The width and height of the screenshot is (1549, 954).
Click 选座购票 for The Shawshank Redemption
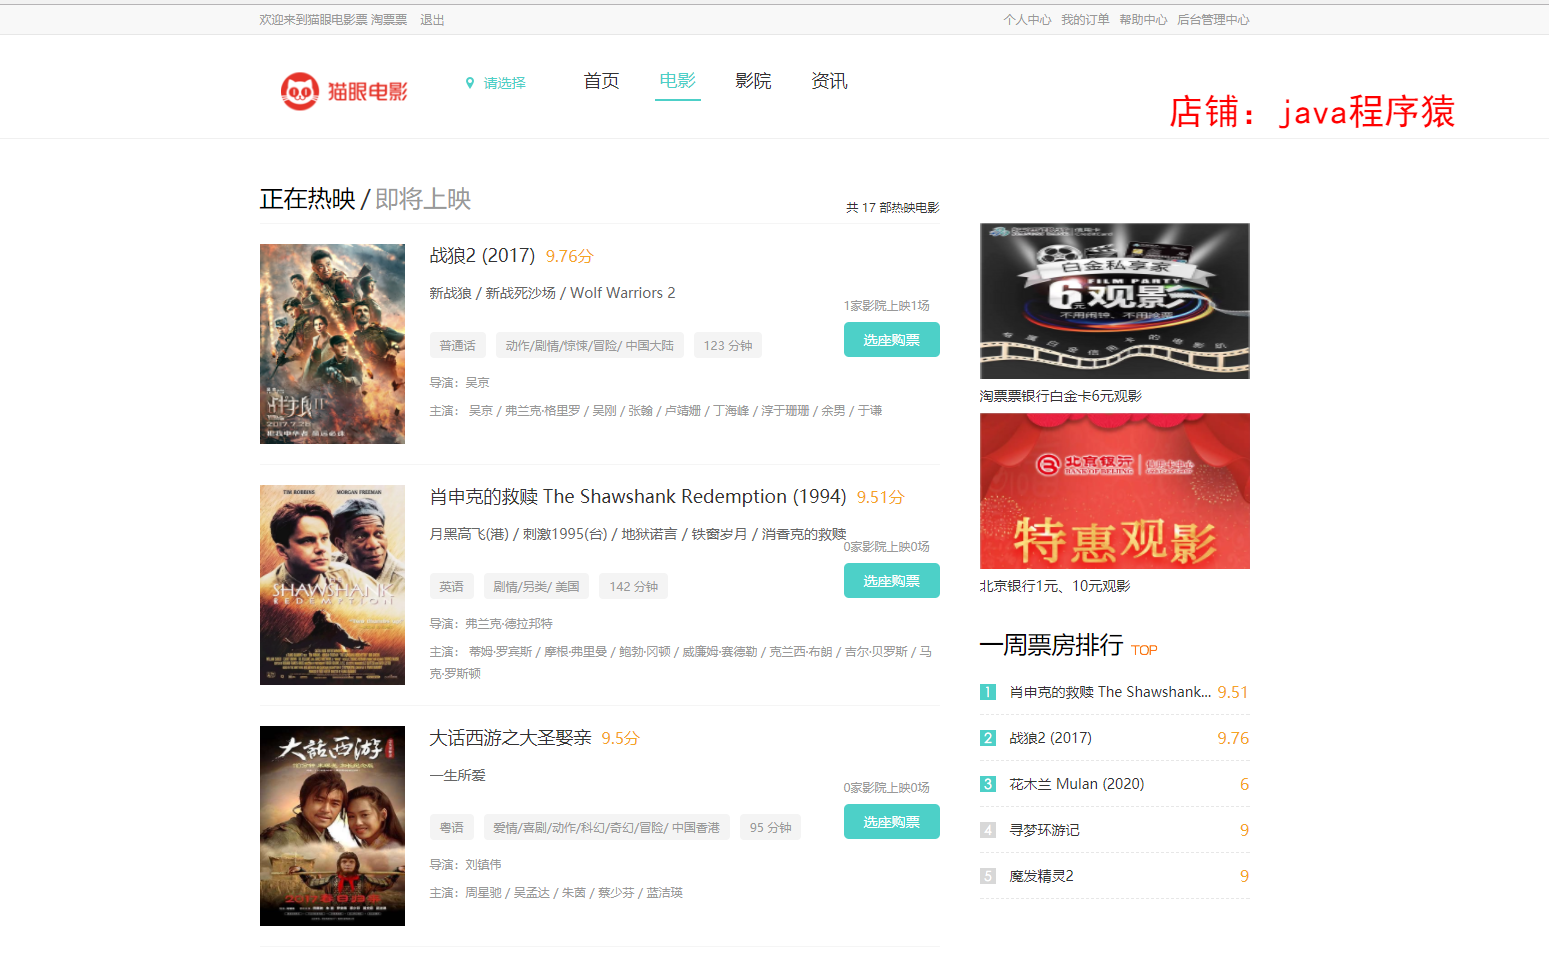tap(892, 581)
